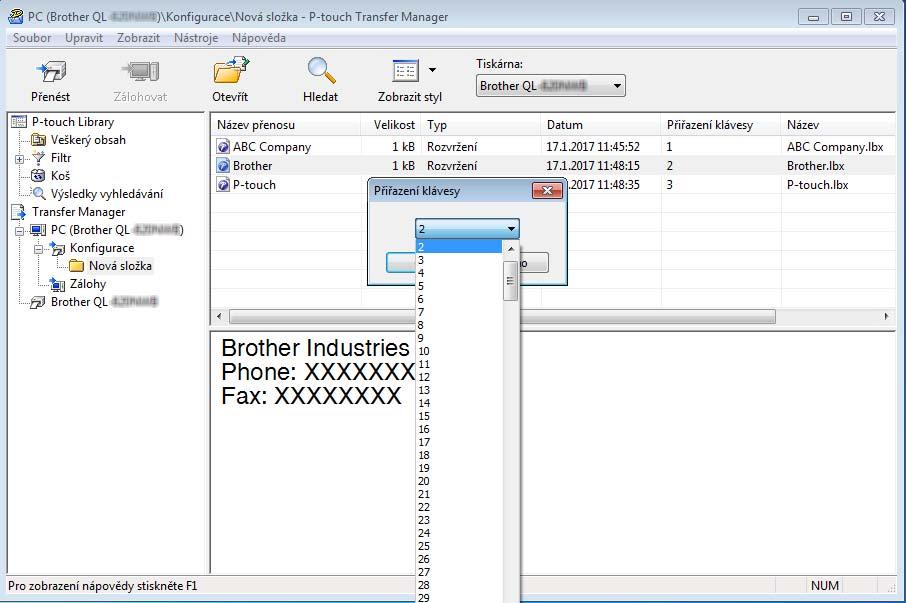
Task: Select P-touch.lbx file name cell
Action: pyautogui.click(x=817, y=185)
